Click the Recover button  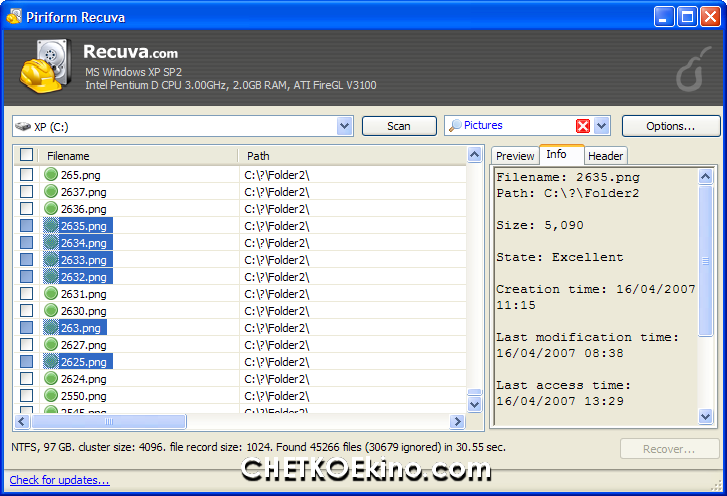pos(669,449)
